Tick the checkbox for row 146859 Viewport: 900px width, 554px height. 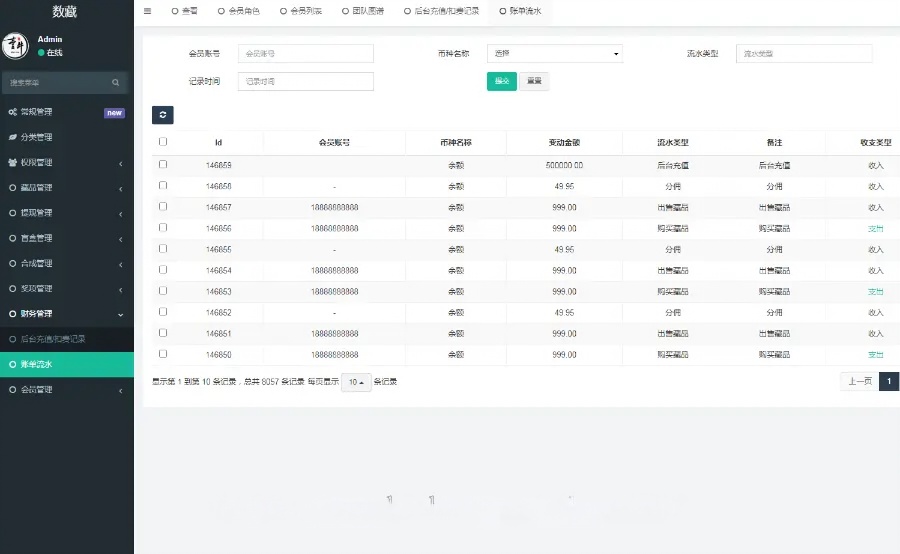tap(163, 164)
